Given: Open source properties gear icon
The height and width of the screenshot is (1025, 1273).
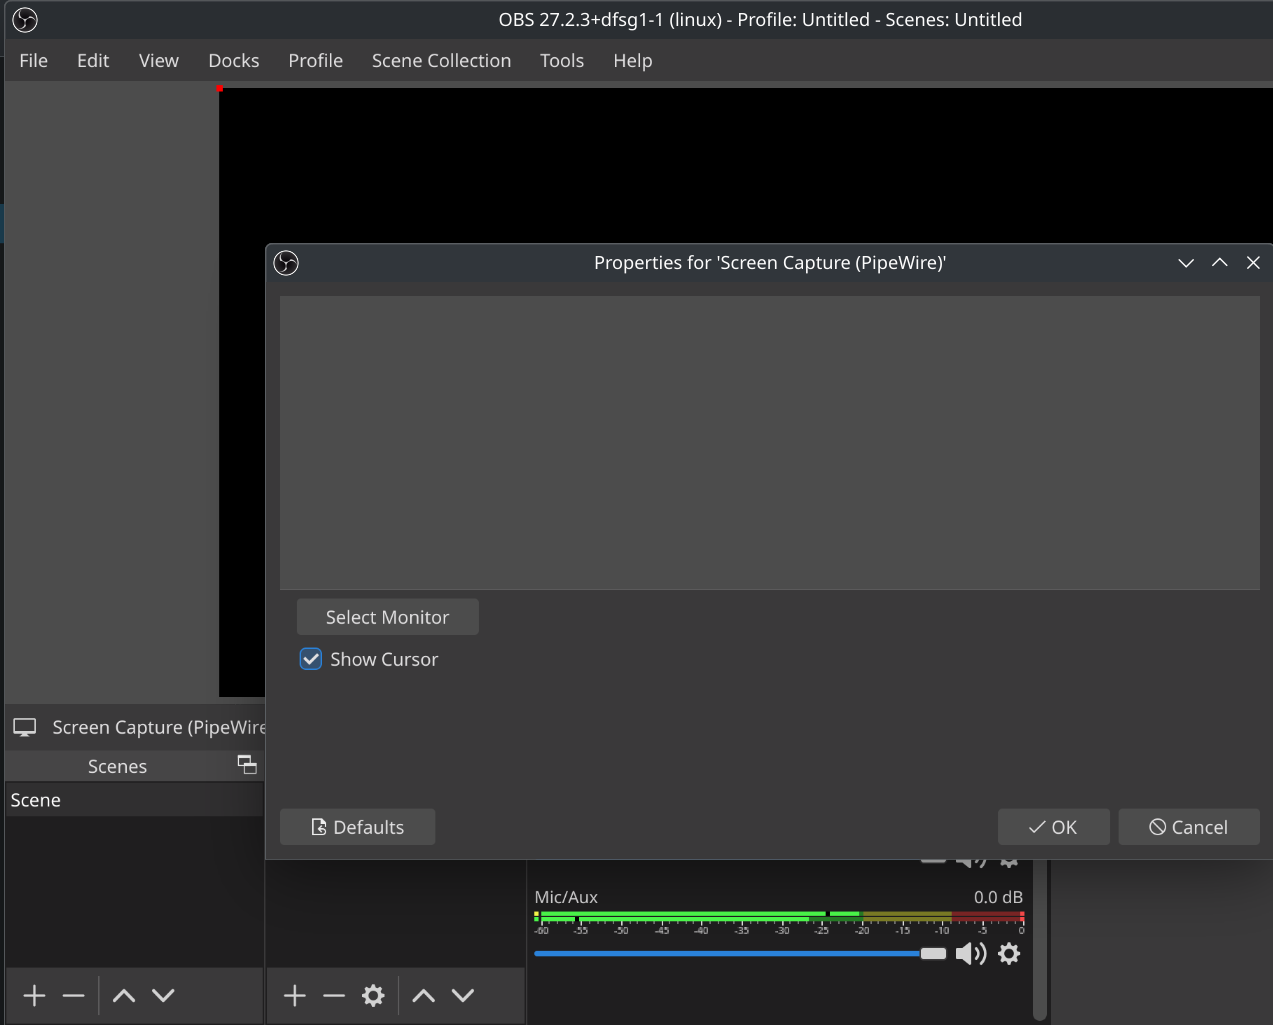Looking at the screenshot, I should [373, 995].
